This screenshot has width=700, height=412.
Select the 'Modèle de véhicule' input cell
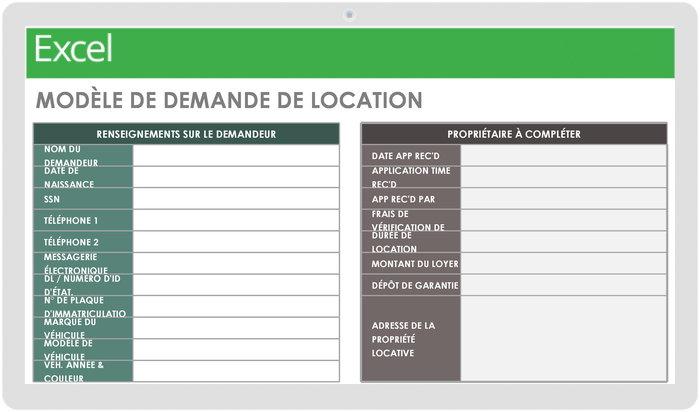coord(236,350)
